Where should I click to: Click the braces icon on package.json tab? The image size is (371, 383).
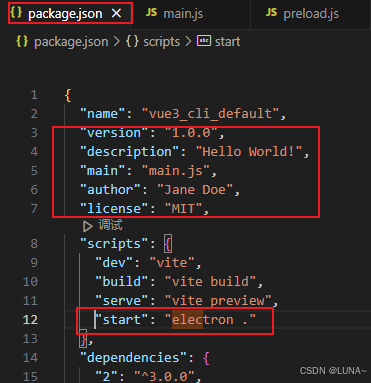(x=16, y=12)
